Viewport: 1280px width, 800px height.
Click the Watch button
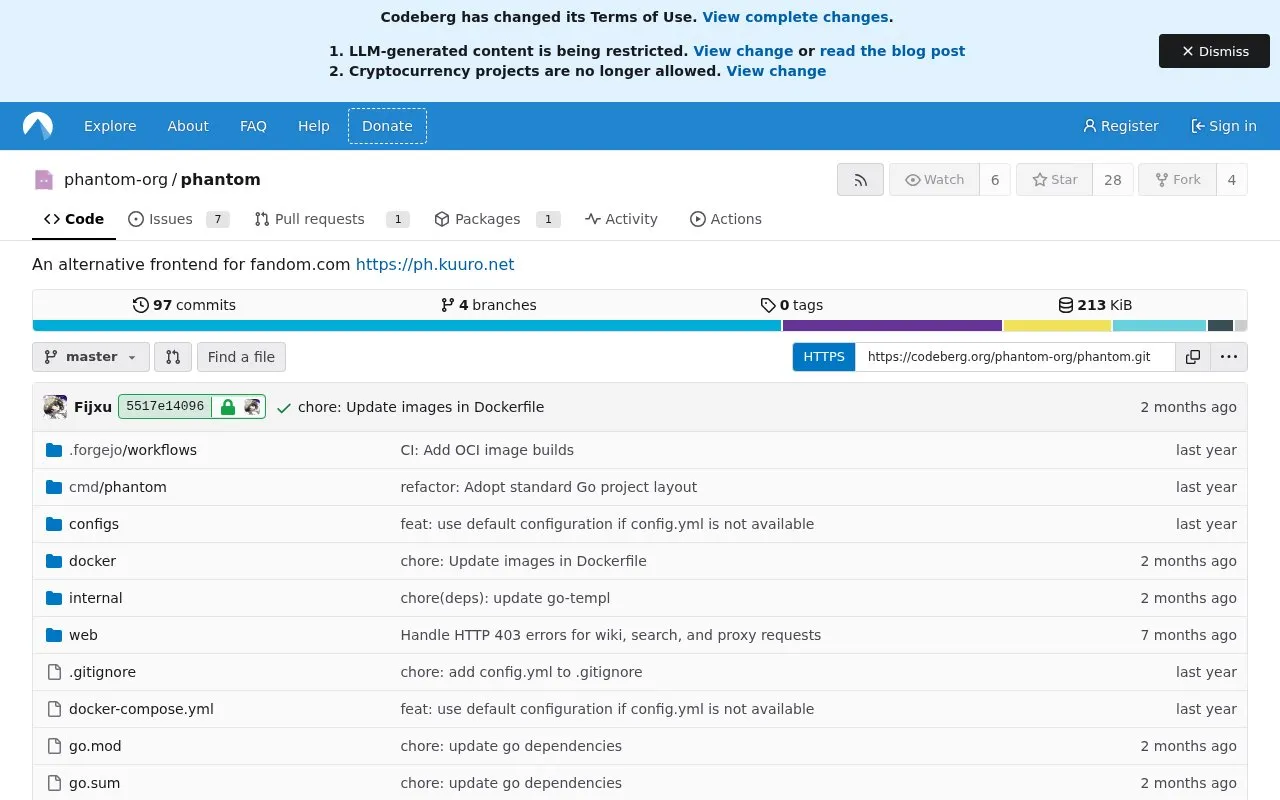934,180
